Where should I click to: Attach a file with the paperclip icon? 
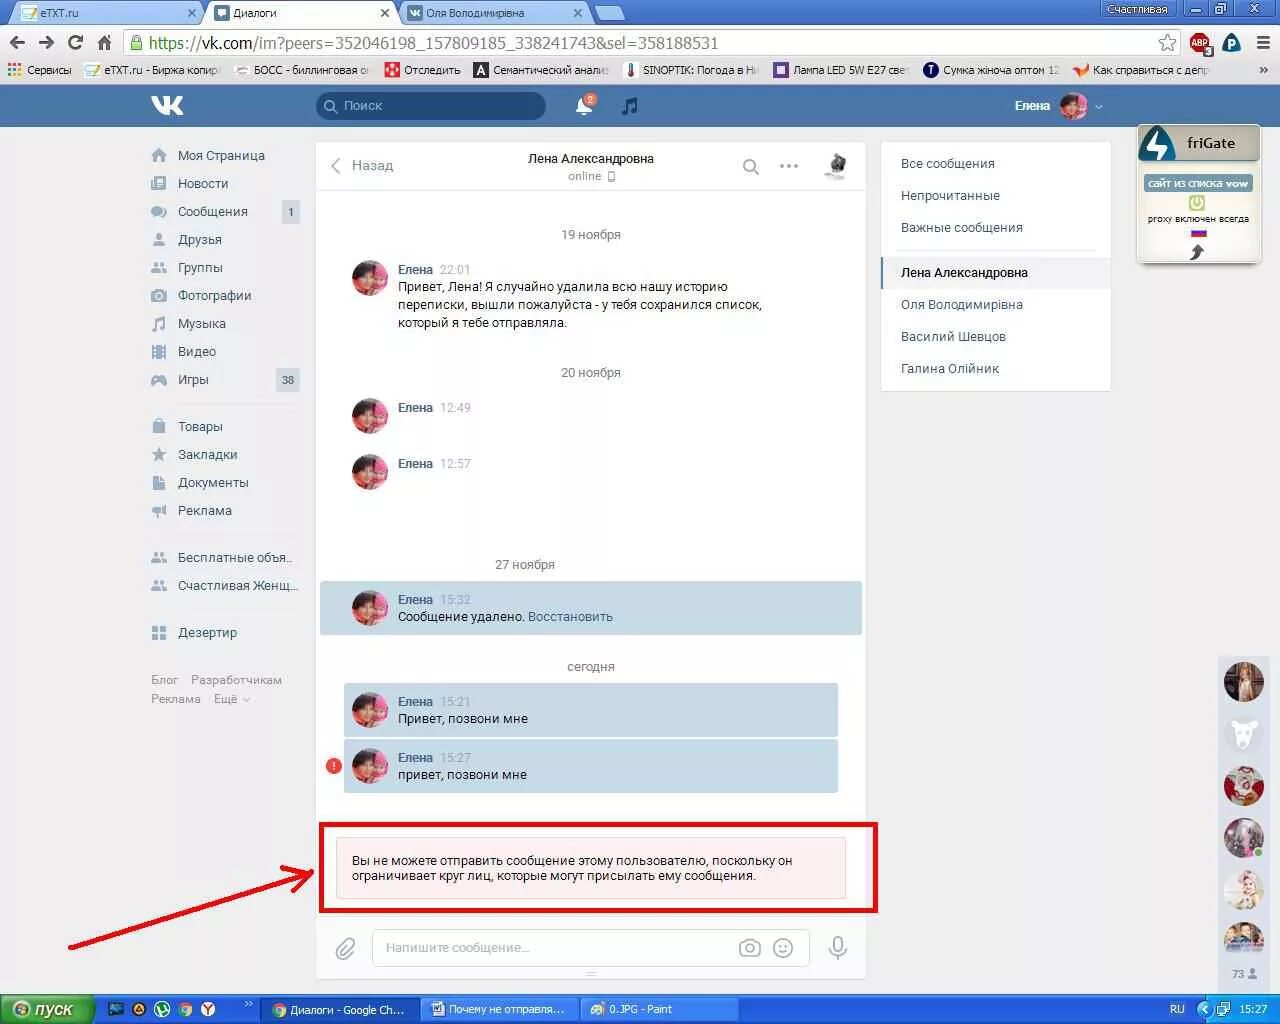[345, 947]
